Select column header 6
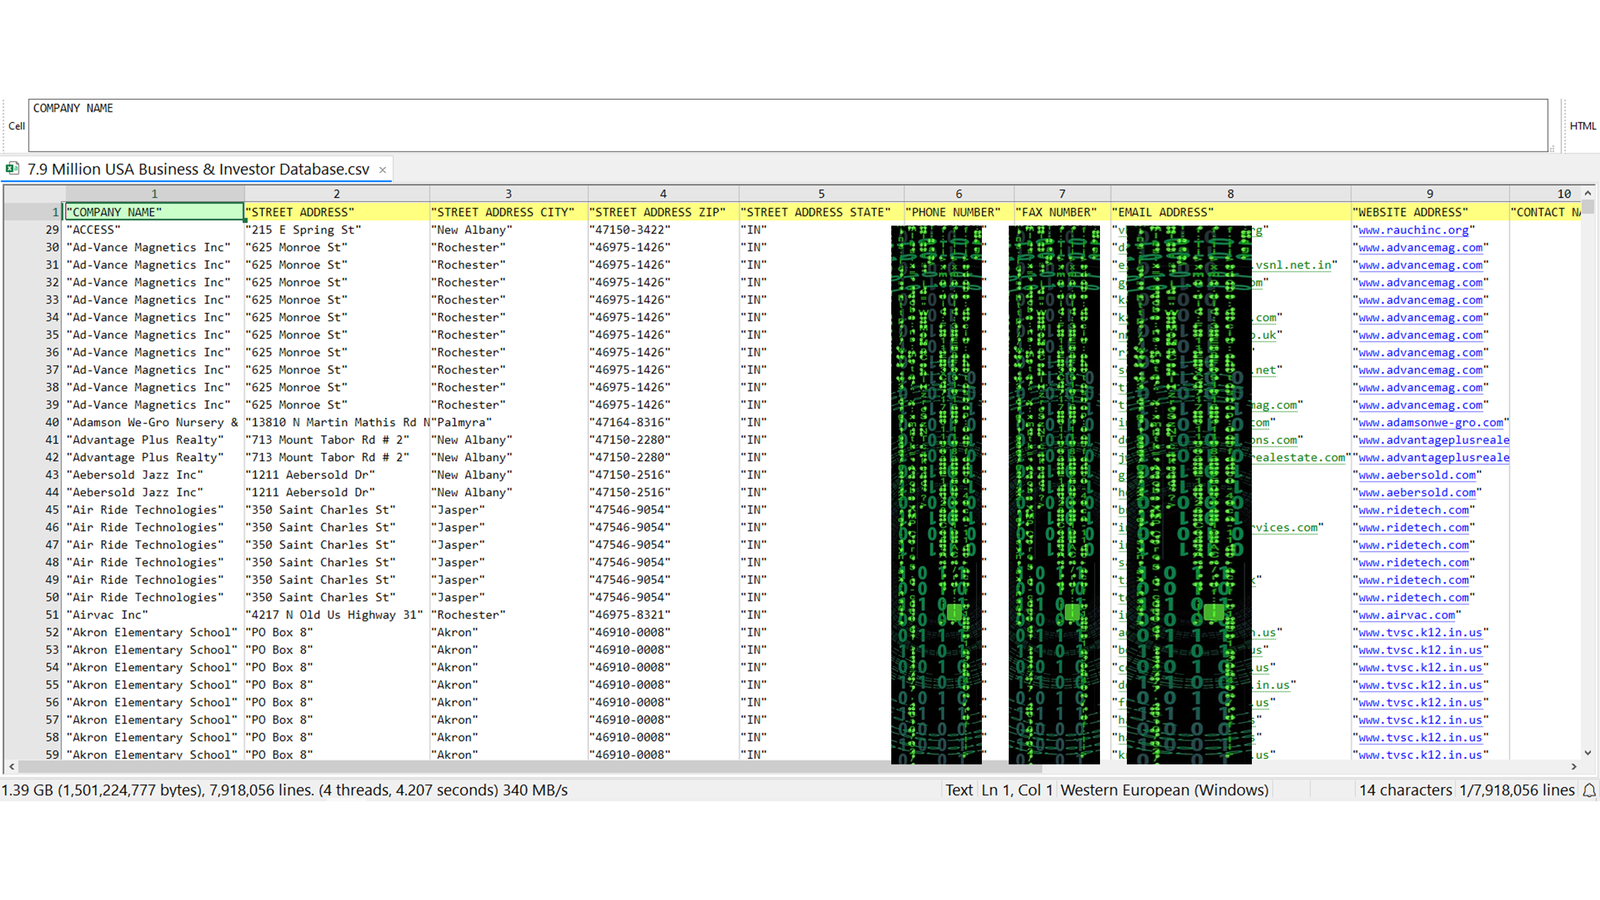The image size is (1600, 900). (958, 194)
